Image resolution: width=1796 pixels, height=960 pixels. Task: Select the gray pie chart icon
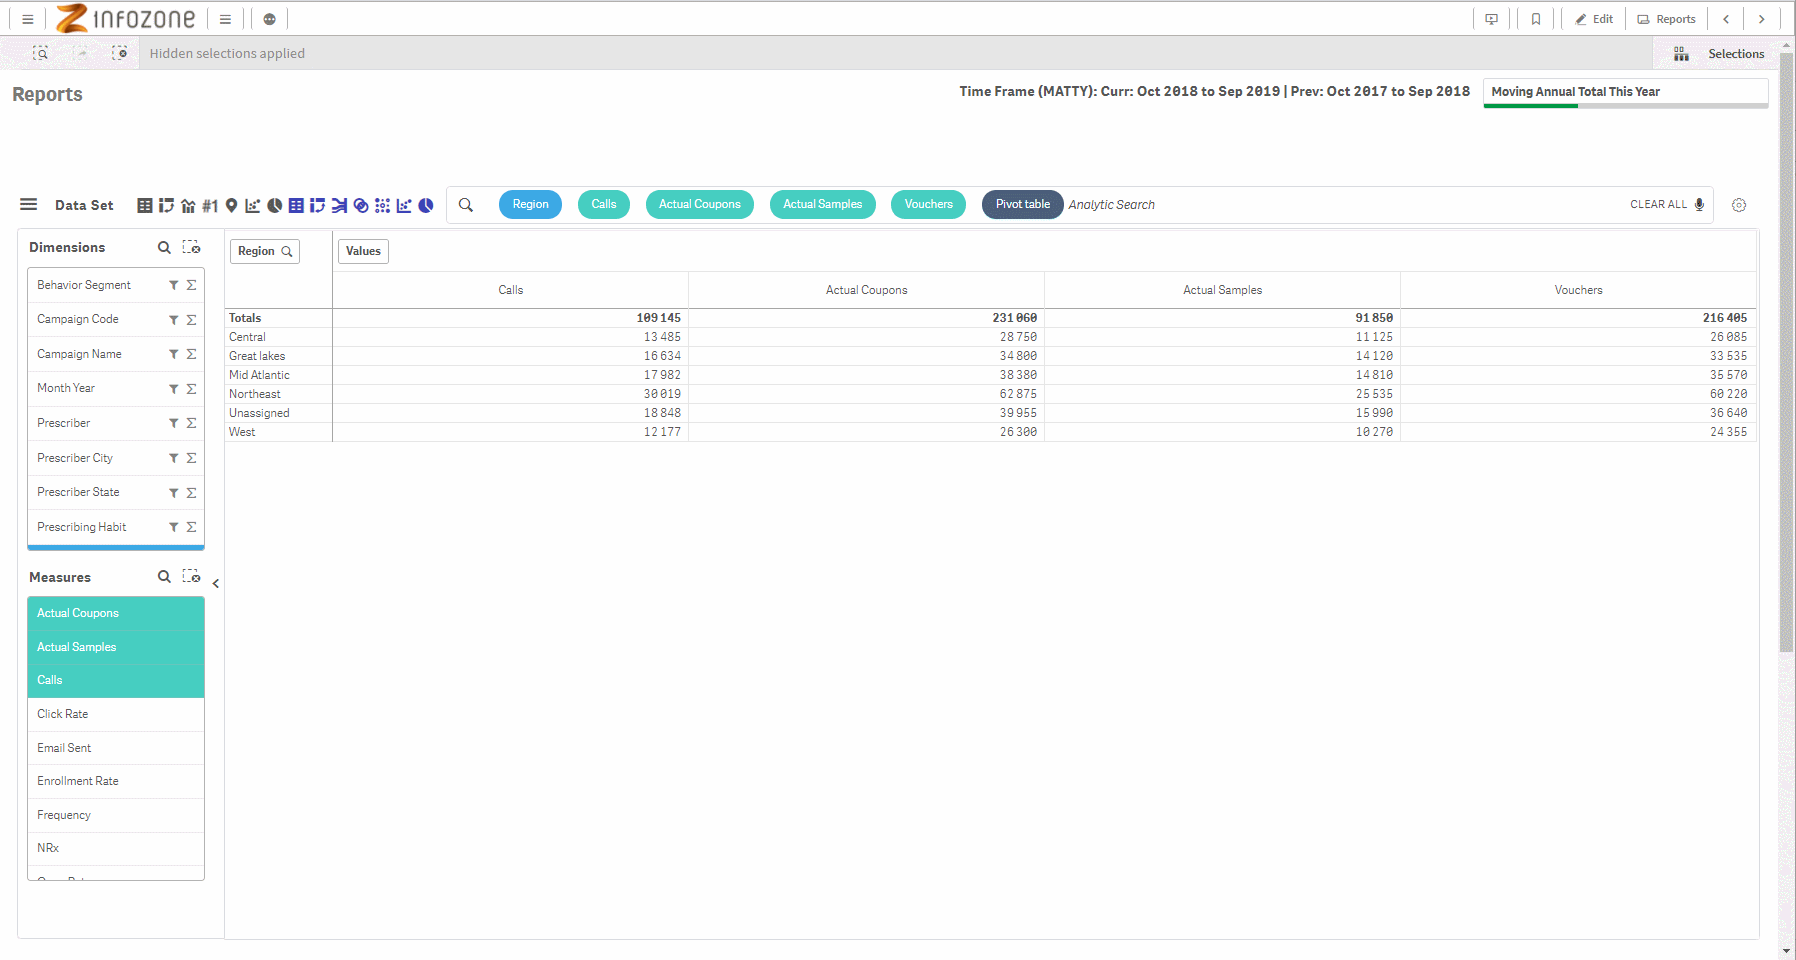click(274, 205)
